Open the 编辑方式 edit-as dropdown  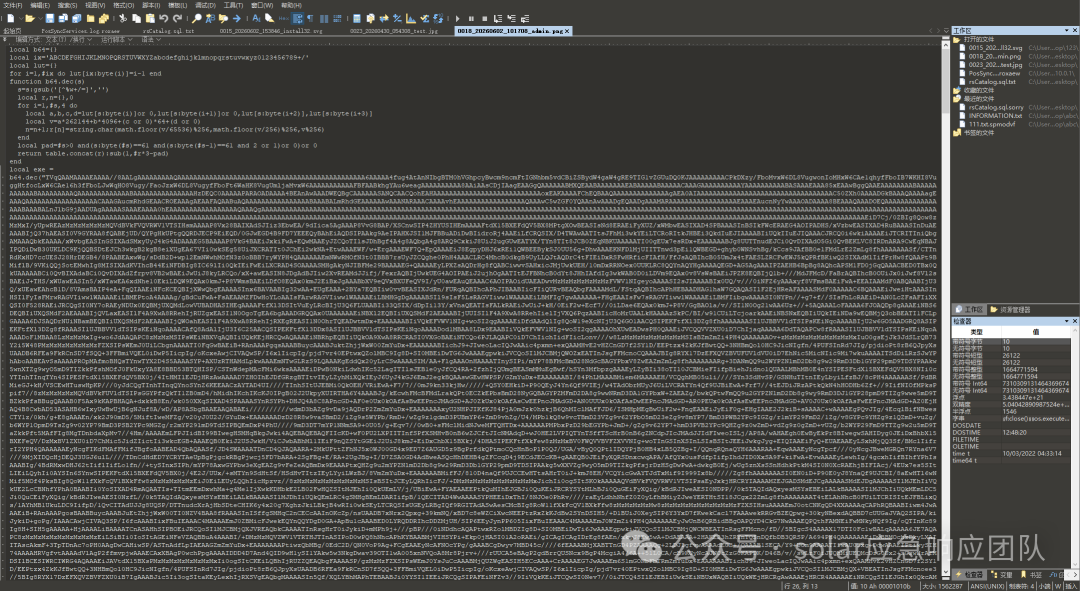[x=54, y=40]
